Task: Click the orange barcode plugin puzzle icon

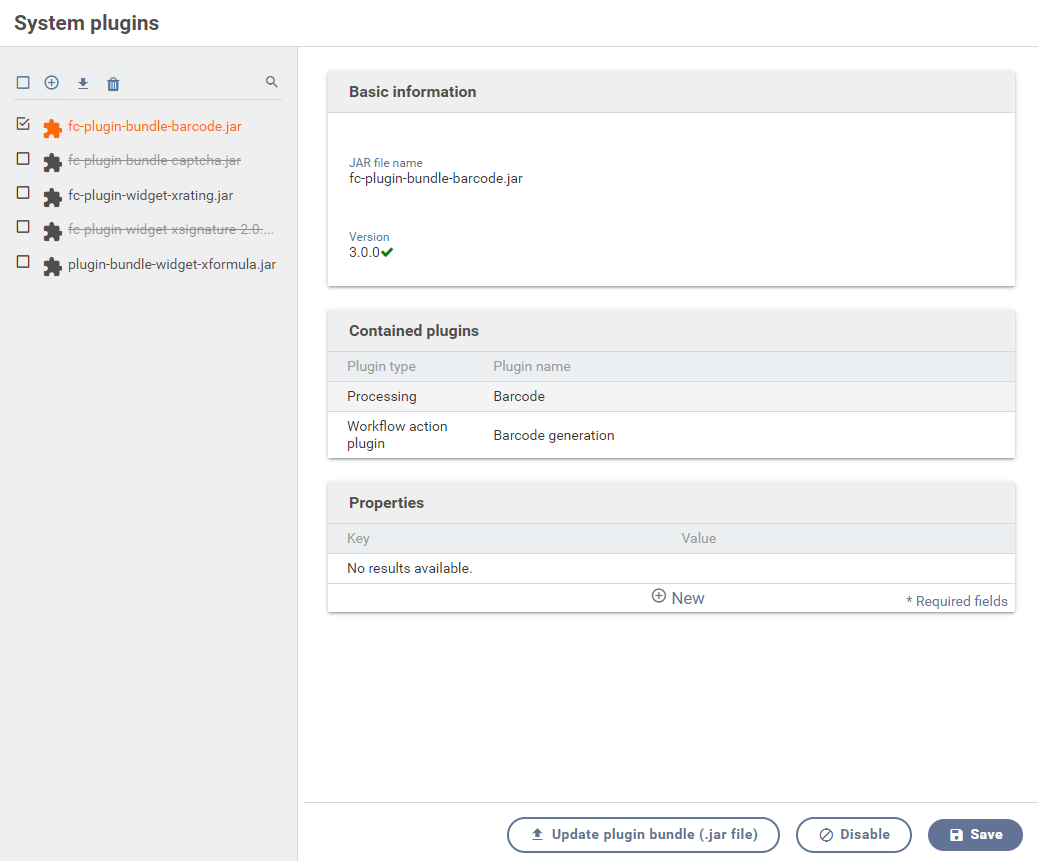Action: coord(53,128)
